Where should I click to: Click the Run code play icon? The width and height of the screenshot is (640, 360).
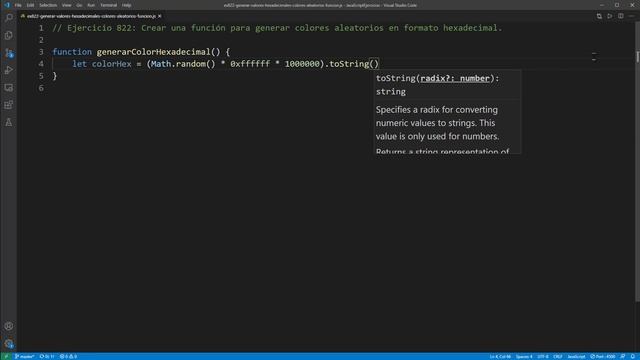point(610,16)
